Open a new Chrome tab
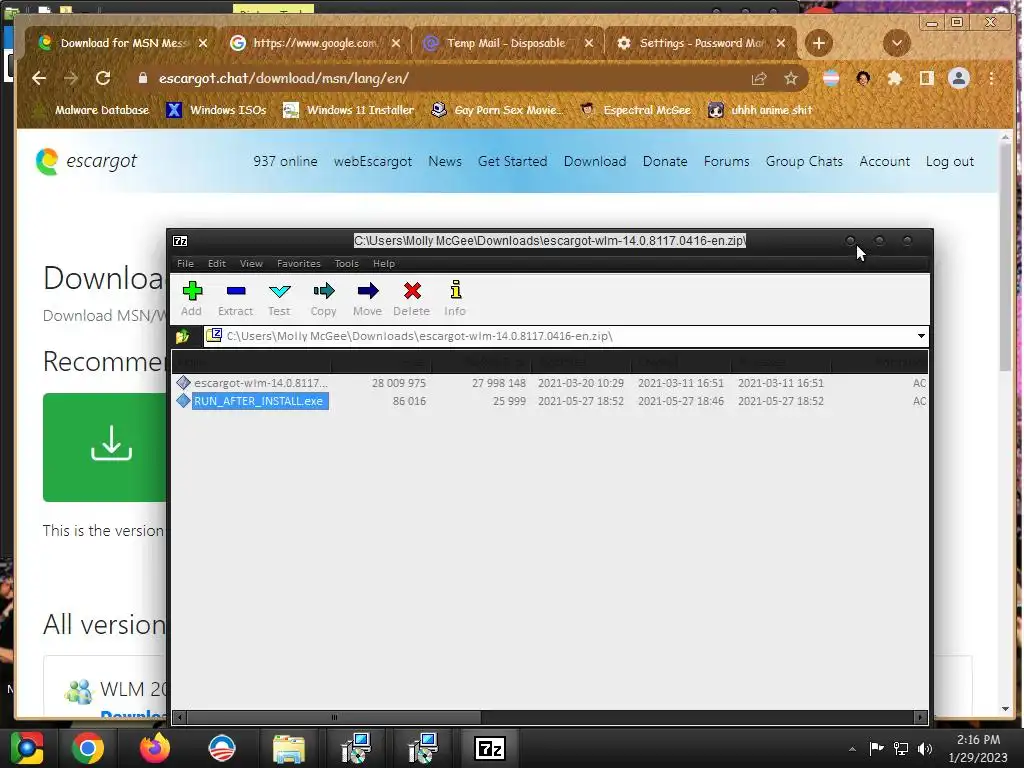The image size is (1024, 768). tap(819, 43)
